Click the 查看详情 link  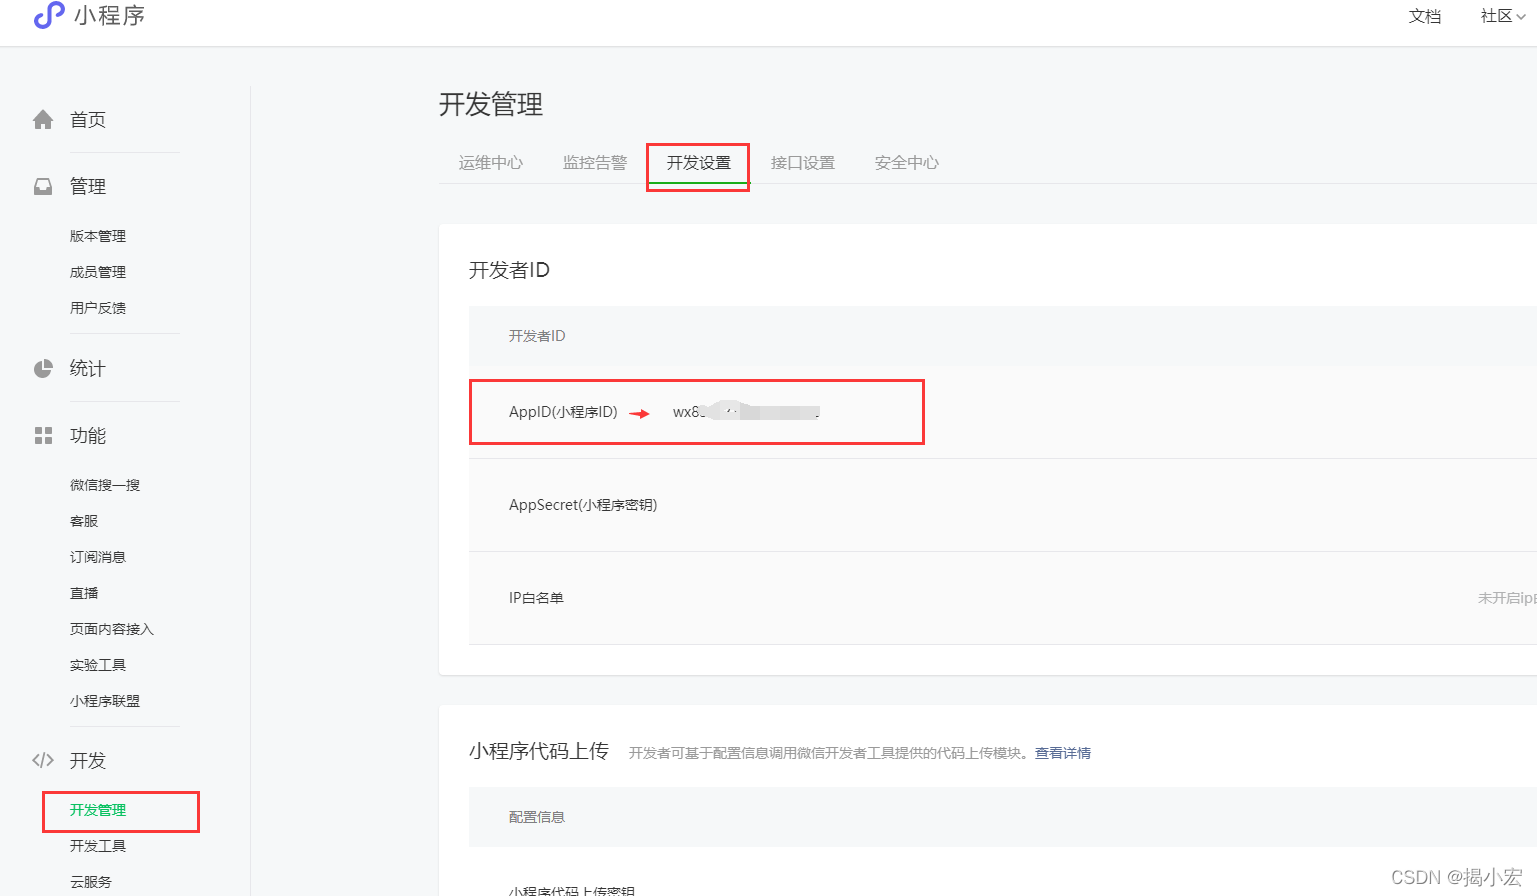coord(1063,752)
